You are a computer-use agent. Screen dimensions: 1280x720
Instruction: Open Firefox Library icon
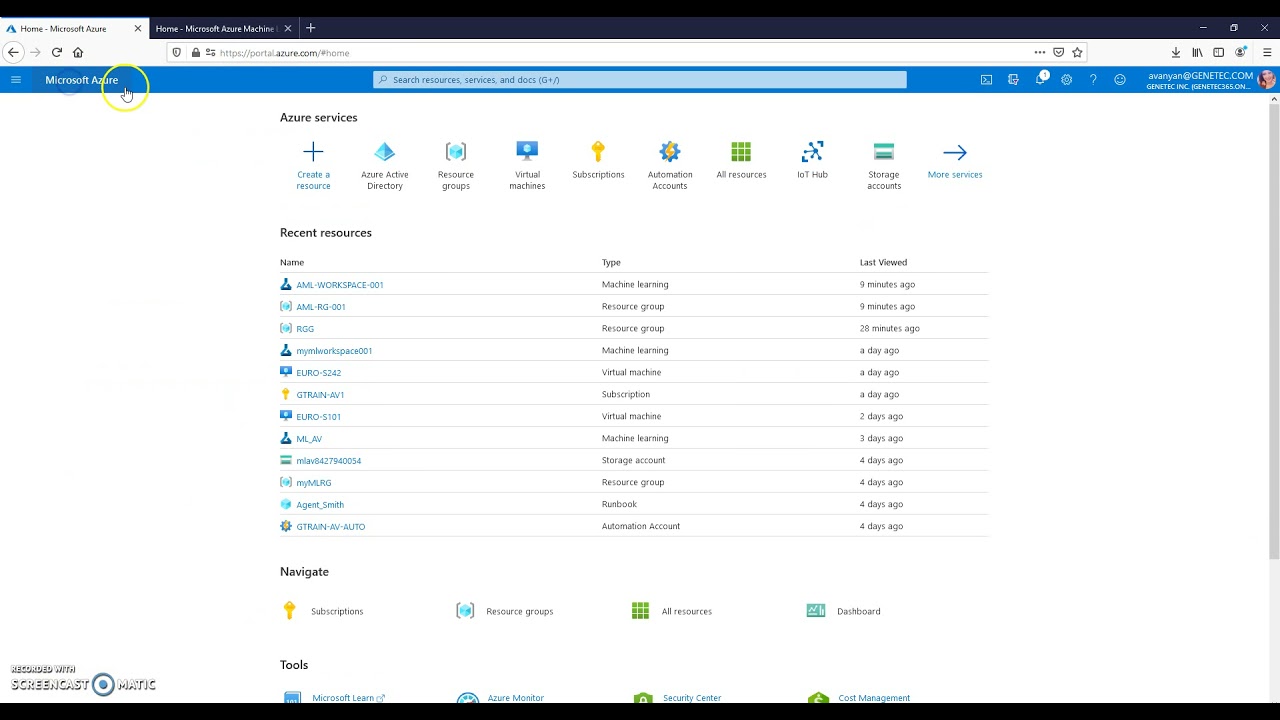(x=1197, y=53)
